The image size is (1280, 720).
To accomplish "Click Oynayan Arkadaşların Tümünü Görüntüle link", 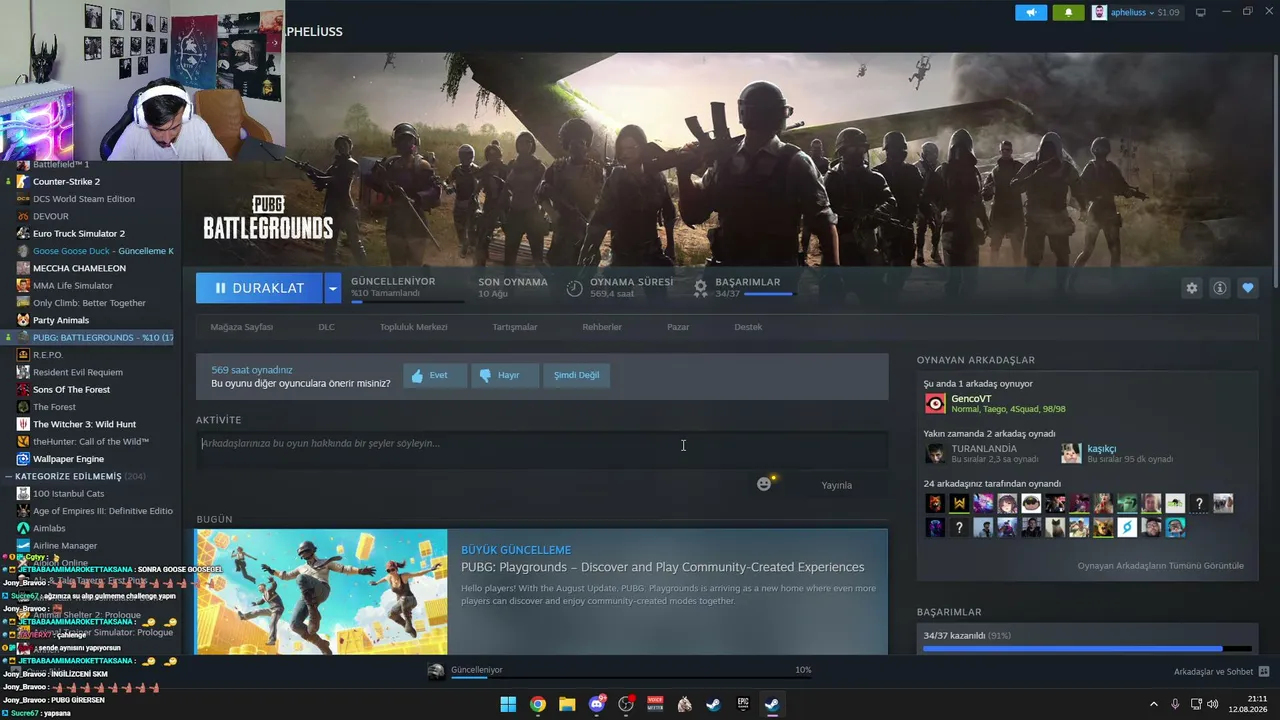I will (1160, 566).
